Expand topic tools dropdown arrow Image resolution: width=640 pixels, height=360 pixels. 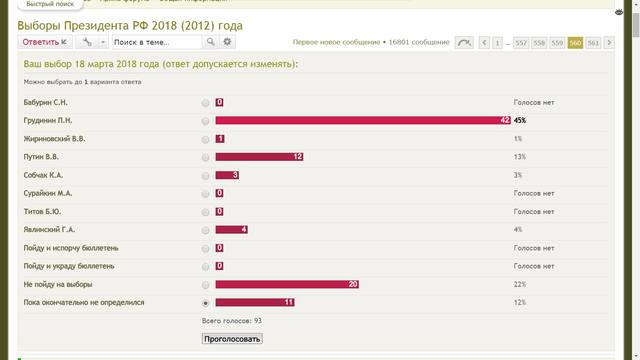pyautogui.click(x=103, y=42)
